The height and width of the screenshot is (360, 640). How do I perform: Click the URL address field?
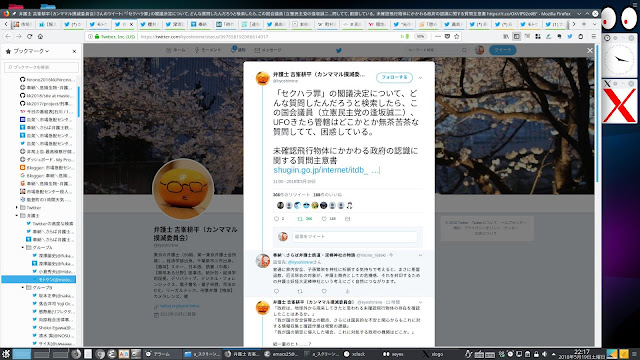(269, 36)
